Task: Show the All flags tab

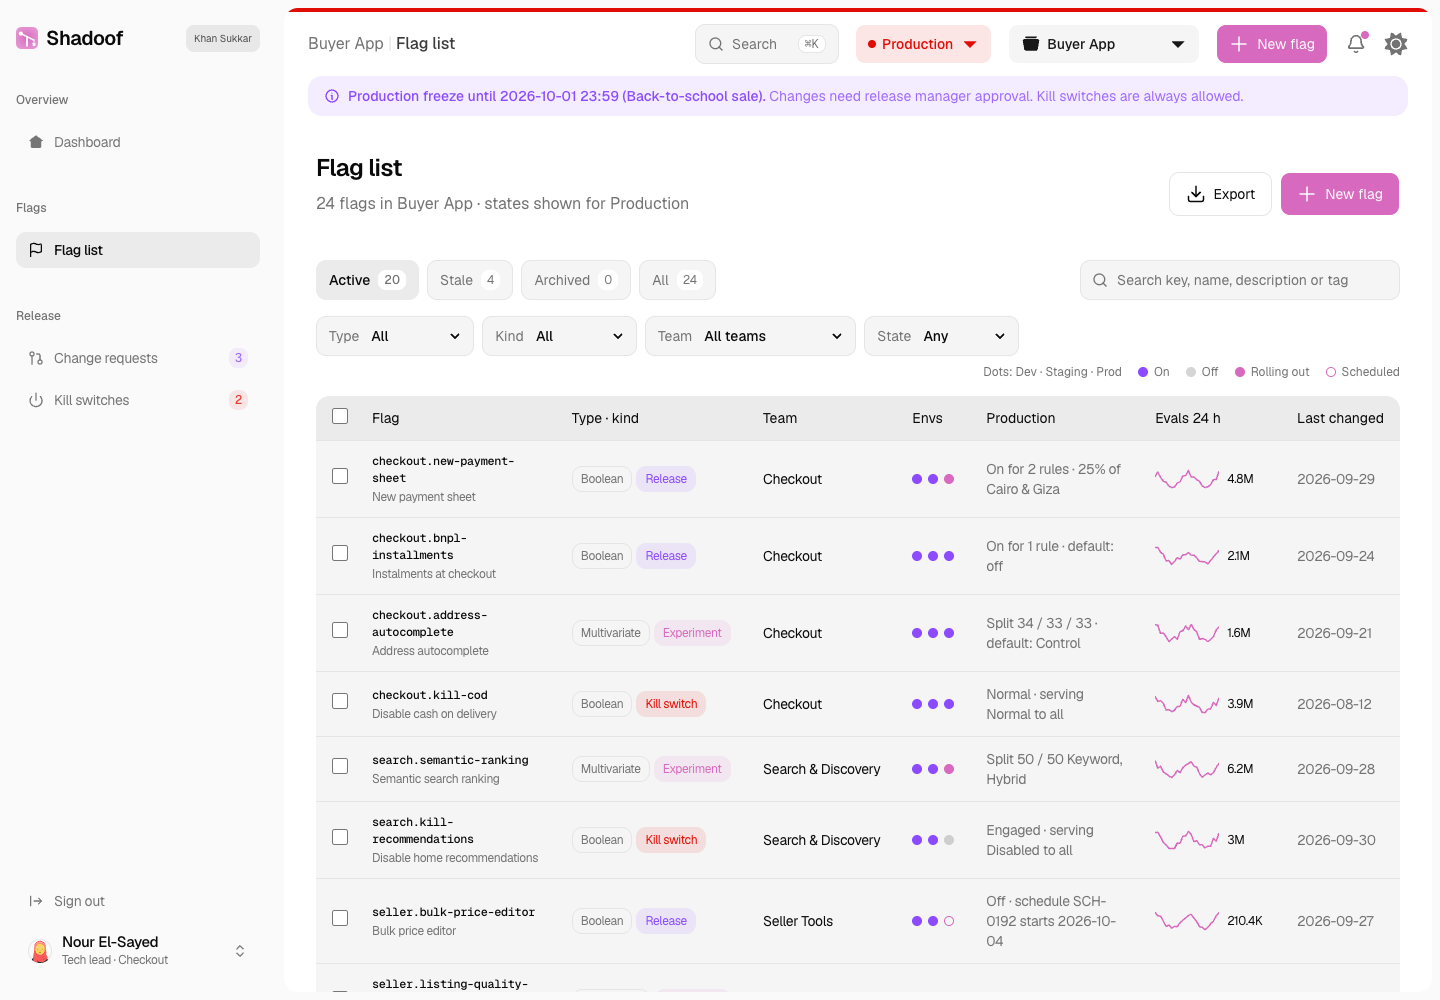Action: (677, 280)
